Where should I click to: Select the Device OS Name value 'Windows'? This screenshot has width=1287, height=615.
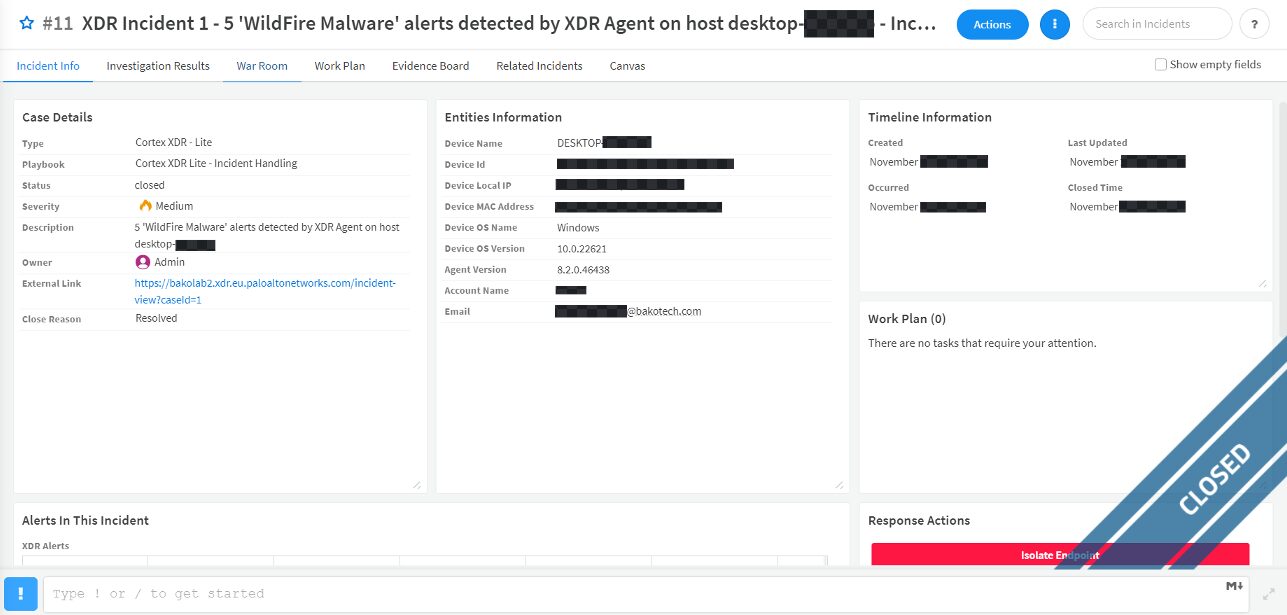tap(578, 227)
